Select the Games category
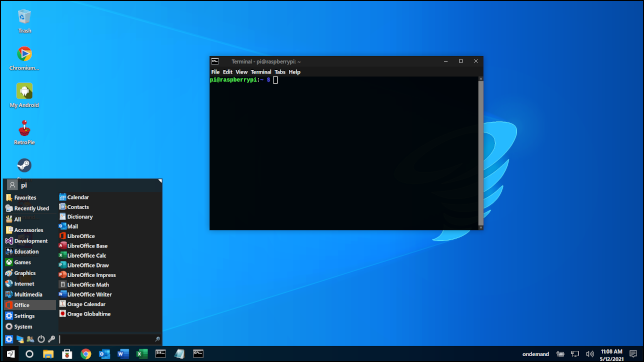644x362 pixels. coord(30,262)
